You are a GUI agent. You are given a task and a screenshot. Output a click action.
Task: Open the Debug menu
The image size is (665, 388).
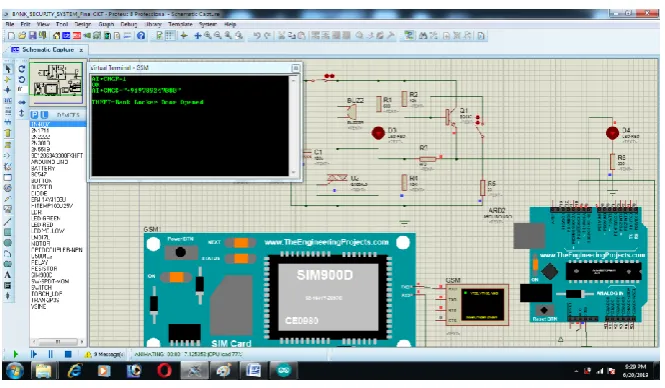(129, 25)
